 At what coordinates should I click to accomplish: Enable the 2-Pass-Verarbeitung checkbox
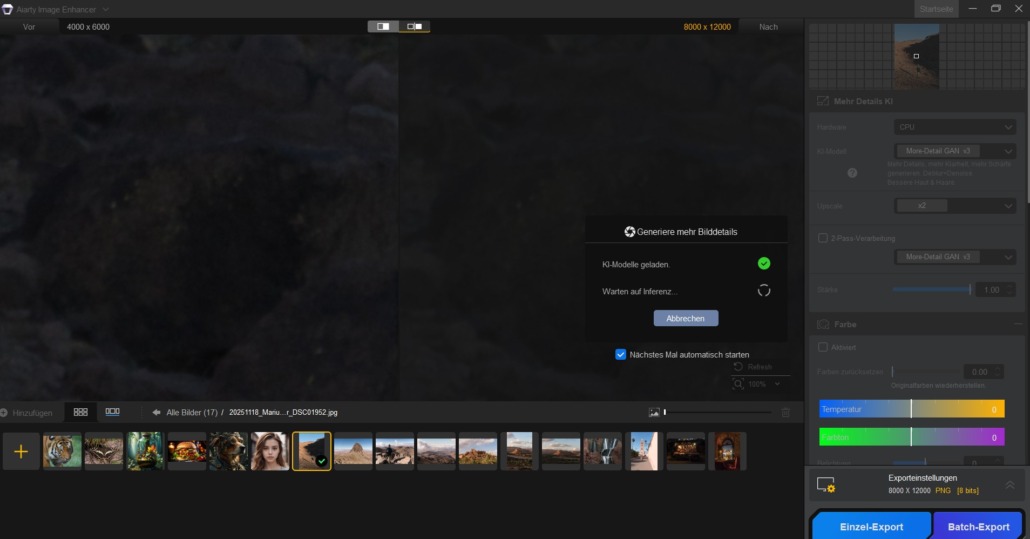pyautogui.click(x=823, y=238)
